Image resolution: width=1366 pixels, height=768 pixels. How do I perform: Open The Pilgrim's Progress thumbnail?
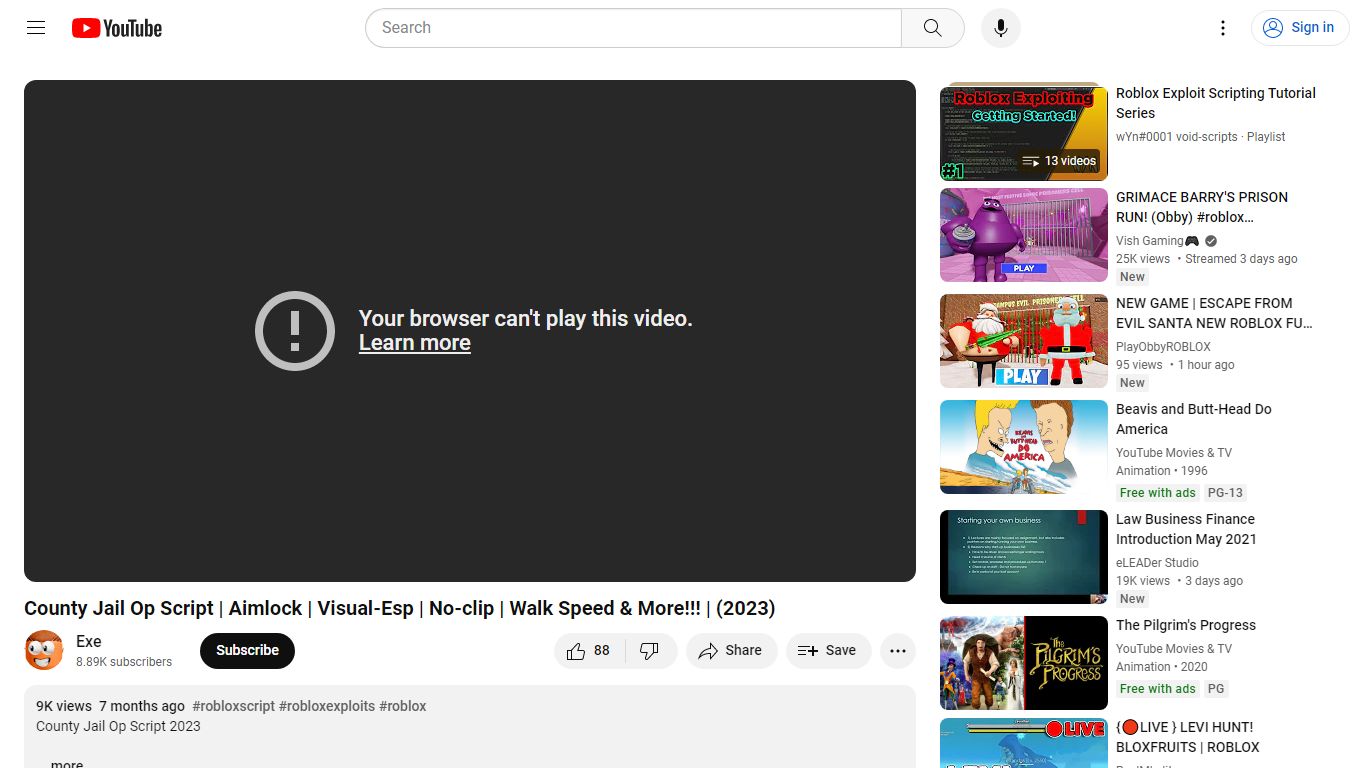pos(1024,663)
